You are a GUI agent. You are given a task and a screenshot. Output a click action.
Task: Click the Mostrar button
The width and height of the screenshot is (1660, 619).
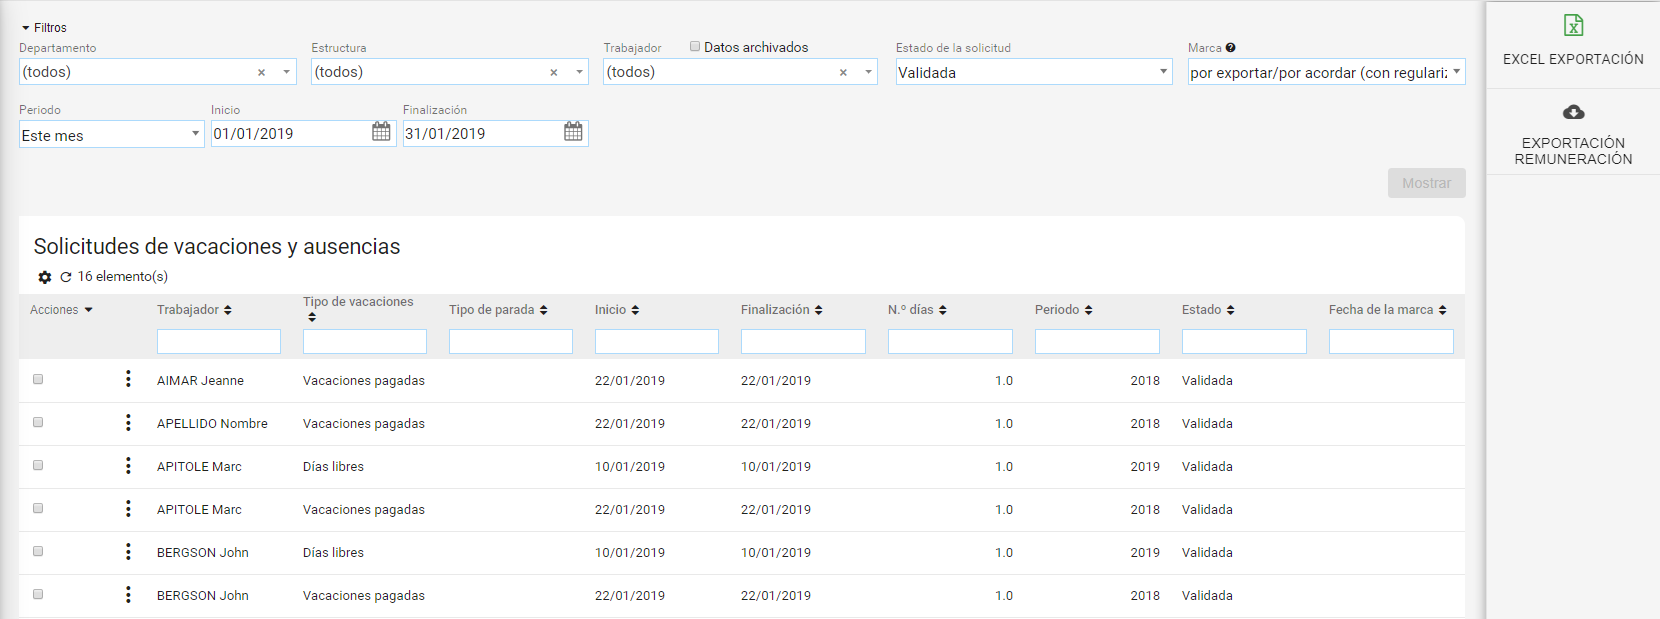(x=1426, y=183)
